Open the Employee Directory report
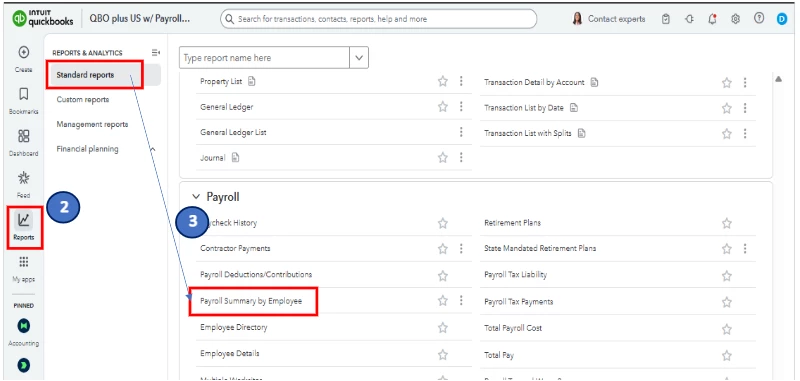Viewport: 800px width, 381px height. [234, 327]
